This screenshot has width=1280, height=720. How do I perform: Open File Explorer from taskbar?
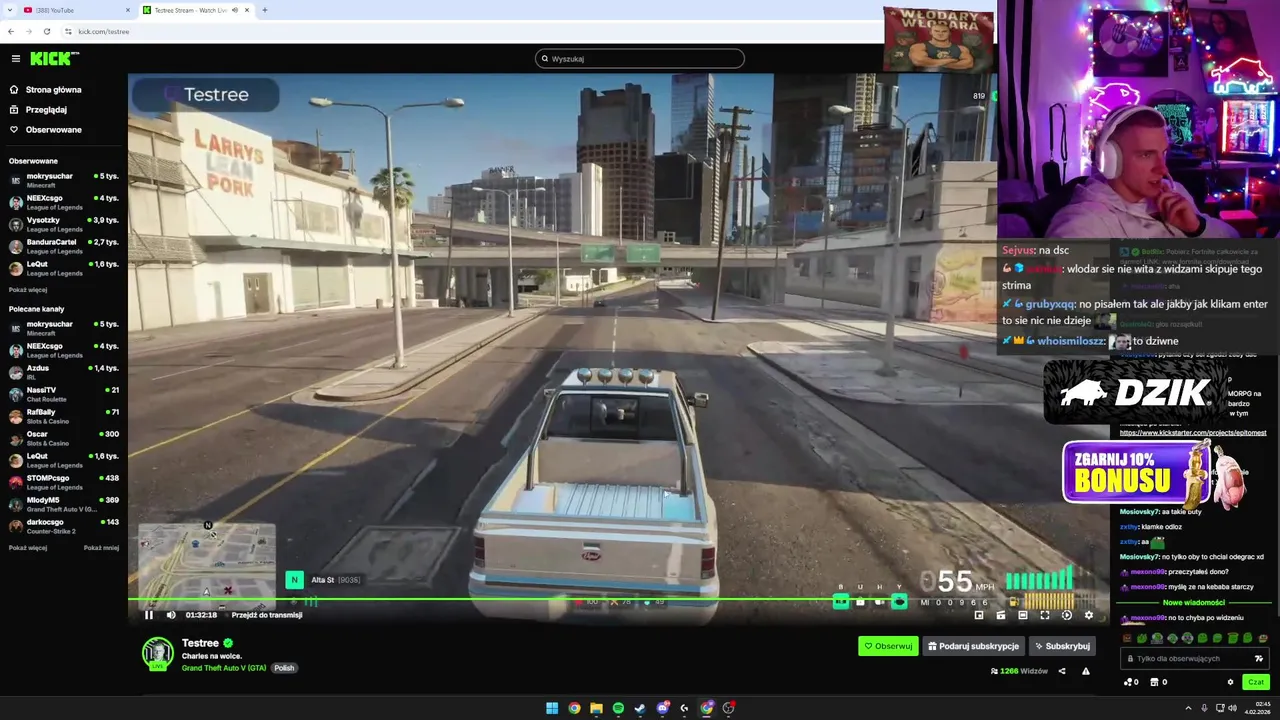pyautogui.click(x=596, y=708)
